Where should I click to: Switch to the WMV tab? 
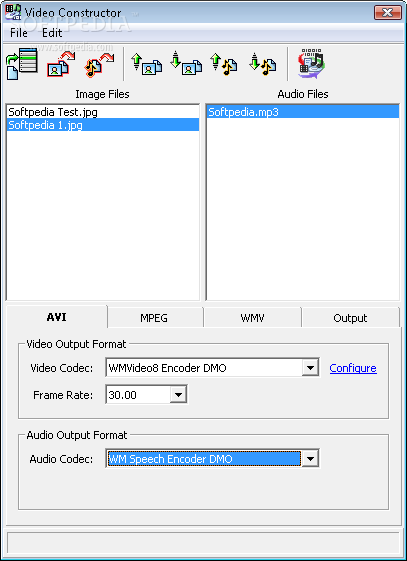pyautogui.click(x=252, y=318)
